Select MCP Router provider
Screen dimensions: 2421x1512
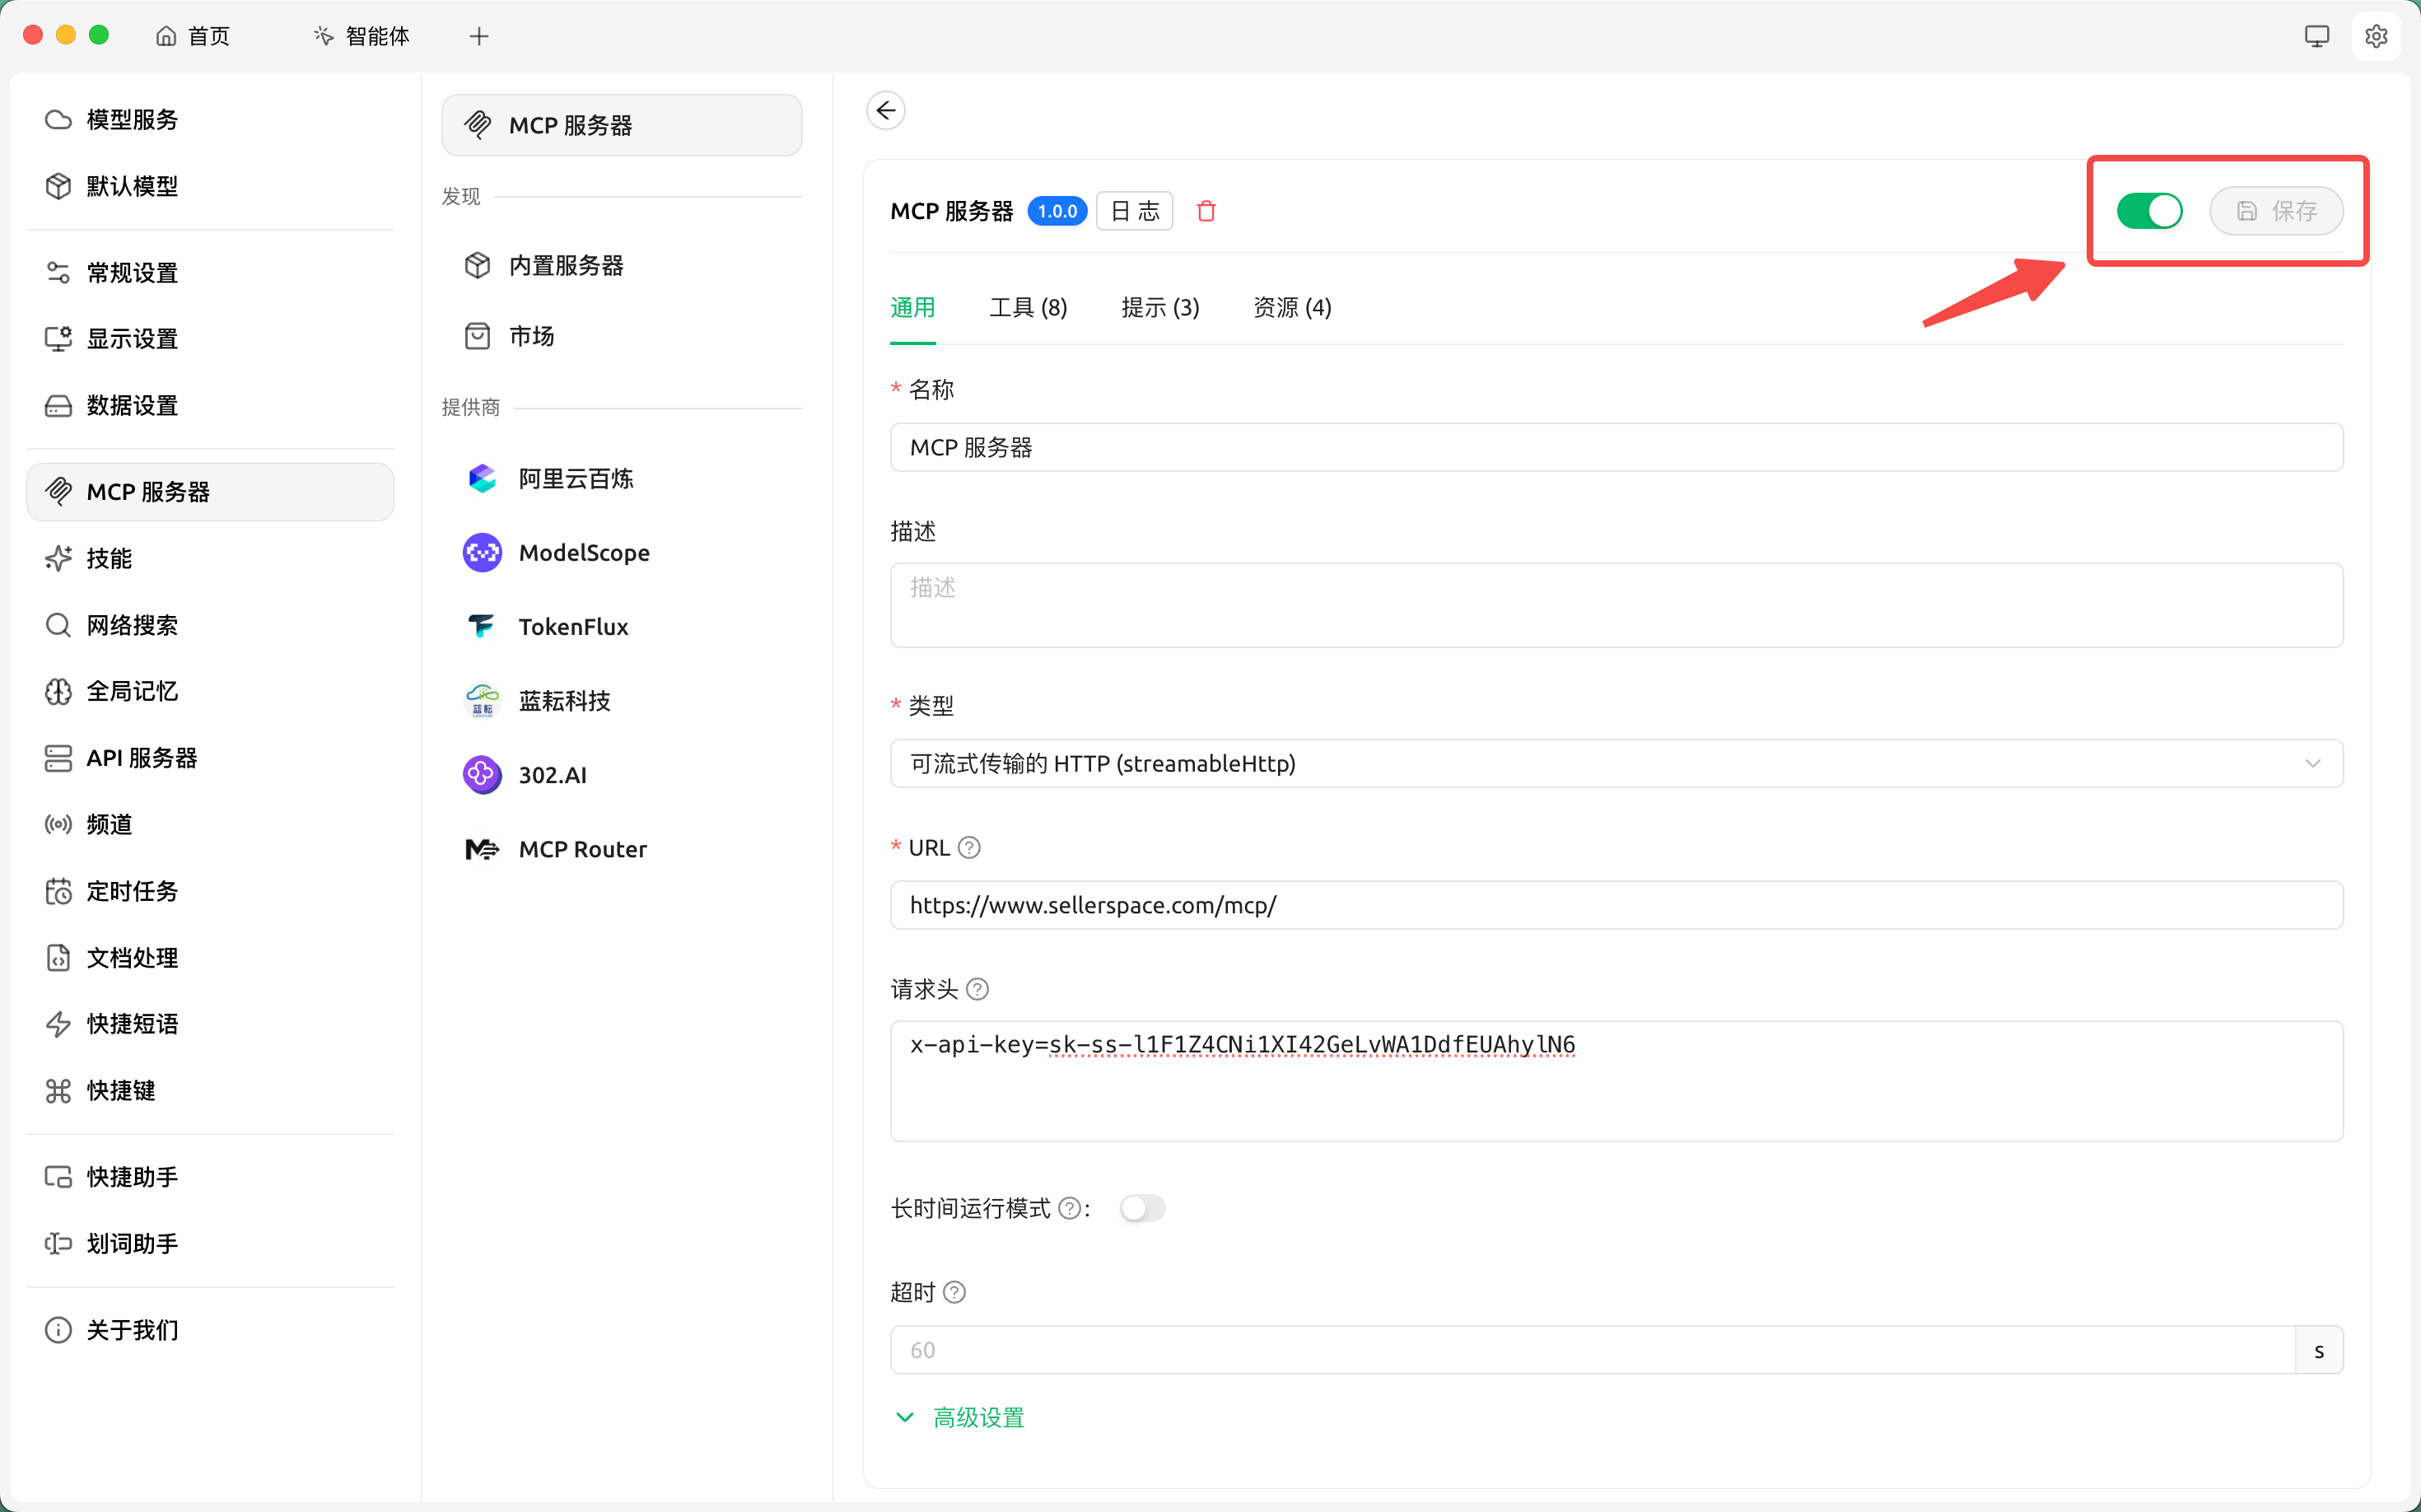[622, 849]
